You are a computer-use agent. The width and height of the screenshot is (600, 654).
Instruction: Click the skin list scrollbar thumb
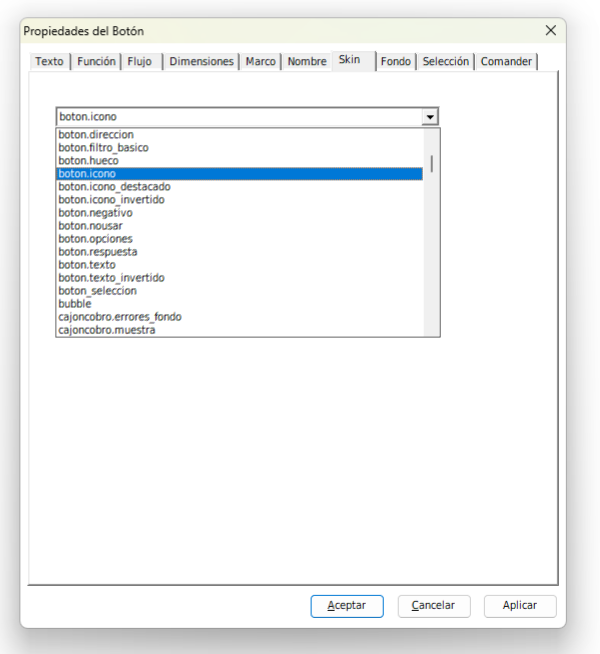pyautogui.click(x=432, y=163)
